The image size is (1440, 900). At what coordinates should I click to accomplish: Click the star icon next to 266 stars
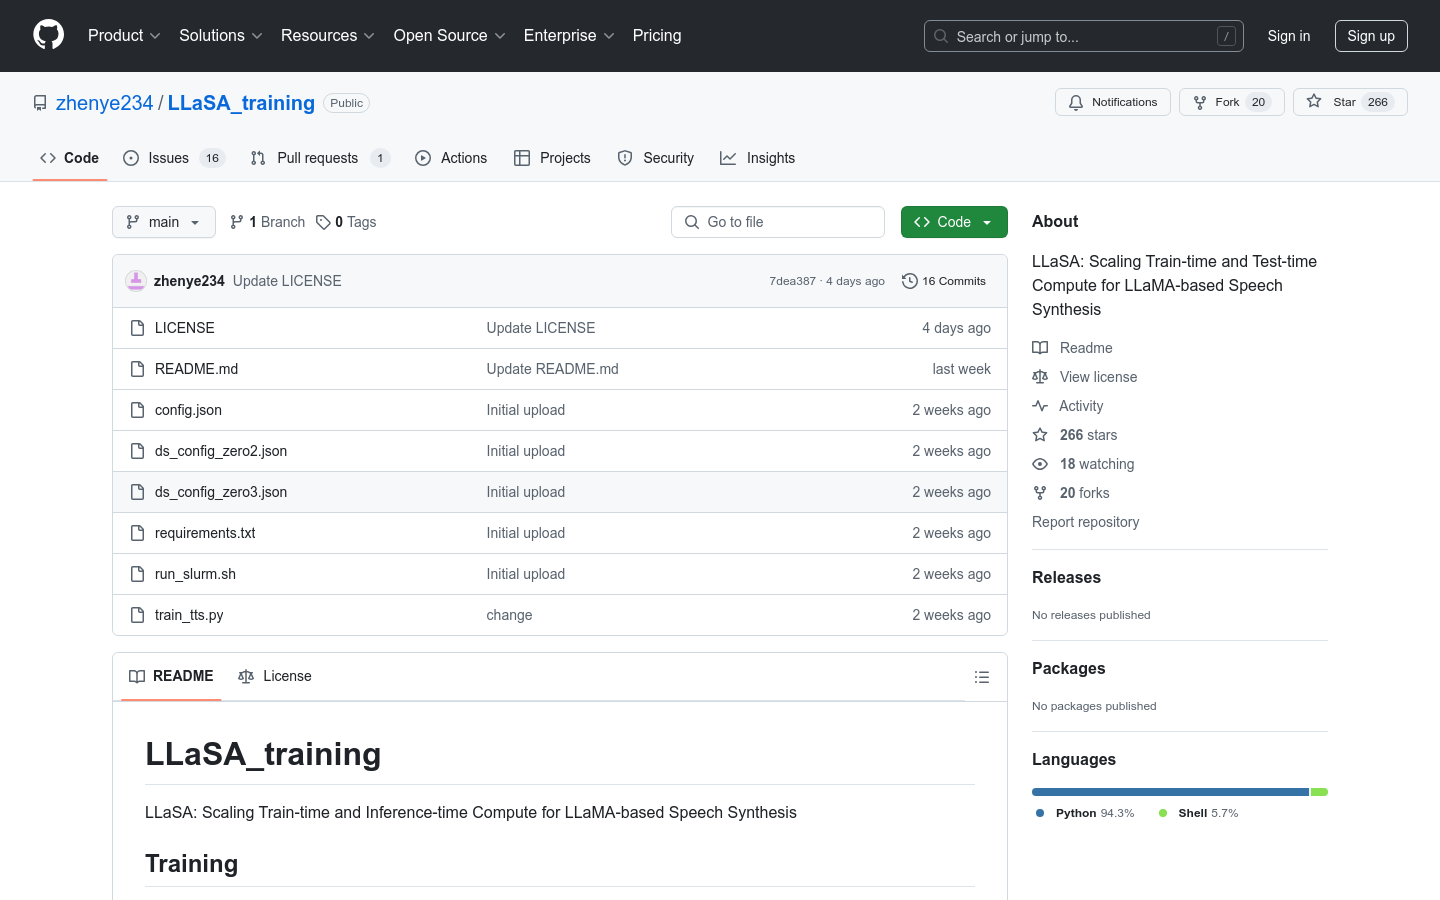coord(1040,435)
